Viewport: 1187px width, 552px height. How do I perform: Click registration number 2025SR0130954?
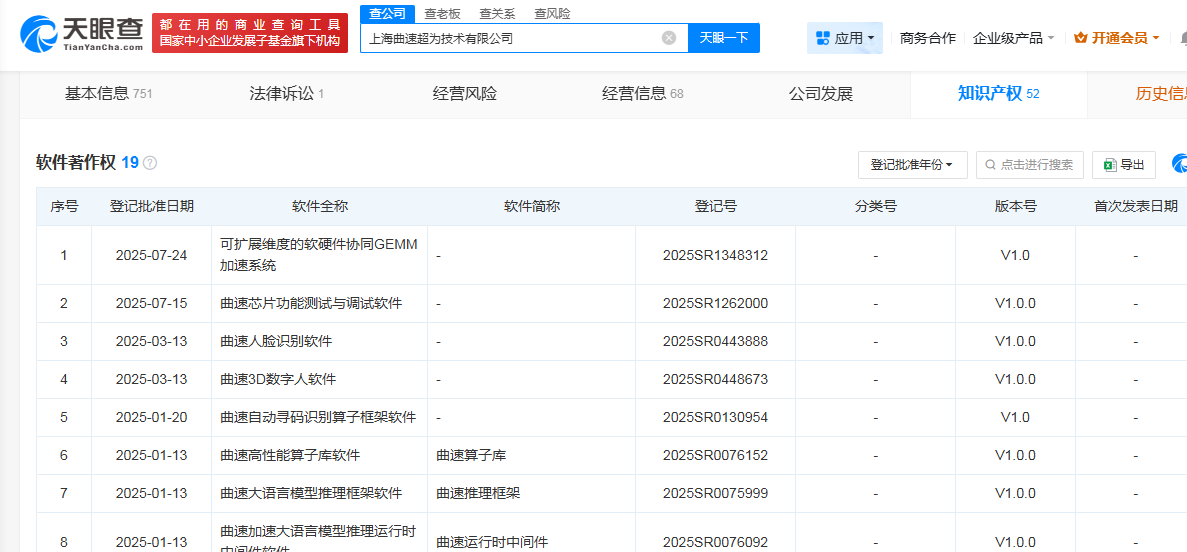(x=715, y=417)
